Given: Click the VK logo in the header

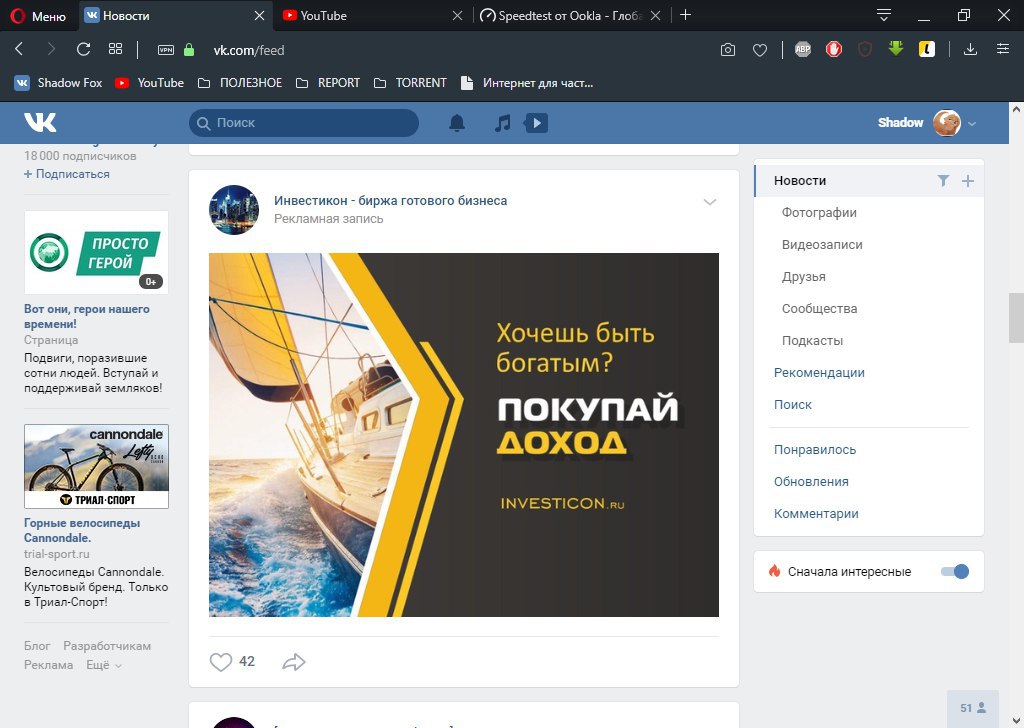Looking at the screenshot, I should coord(40,123).
